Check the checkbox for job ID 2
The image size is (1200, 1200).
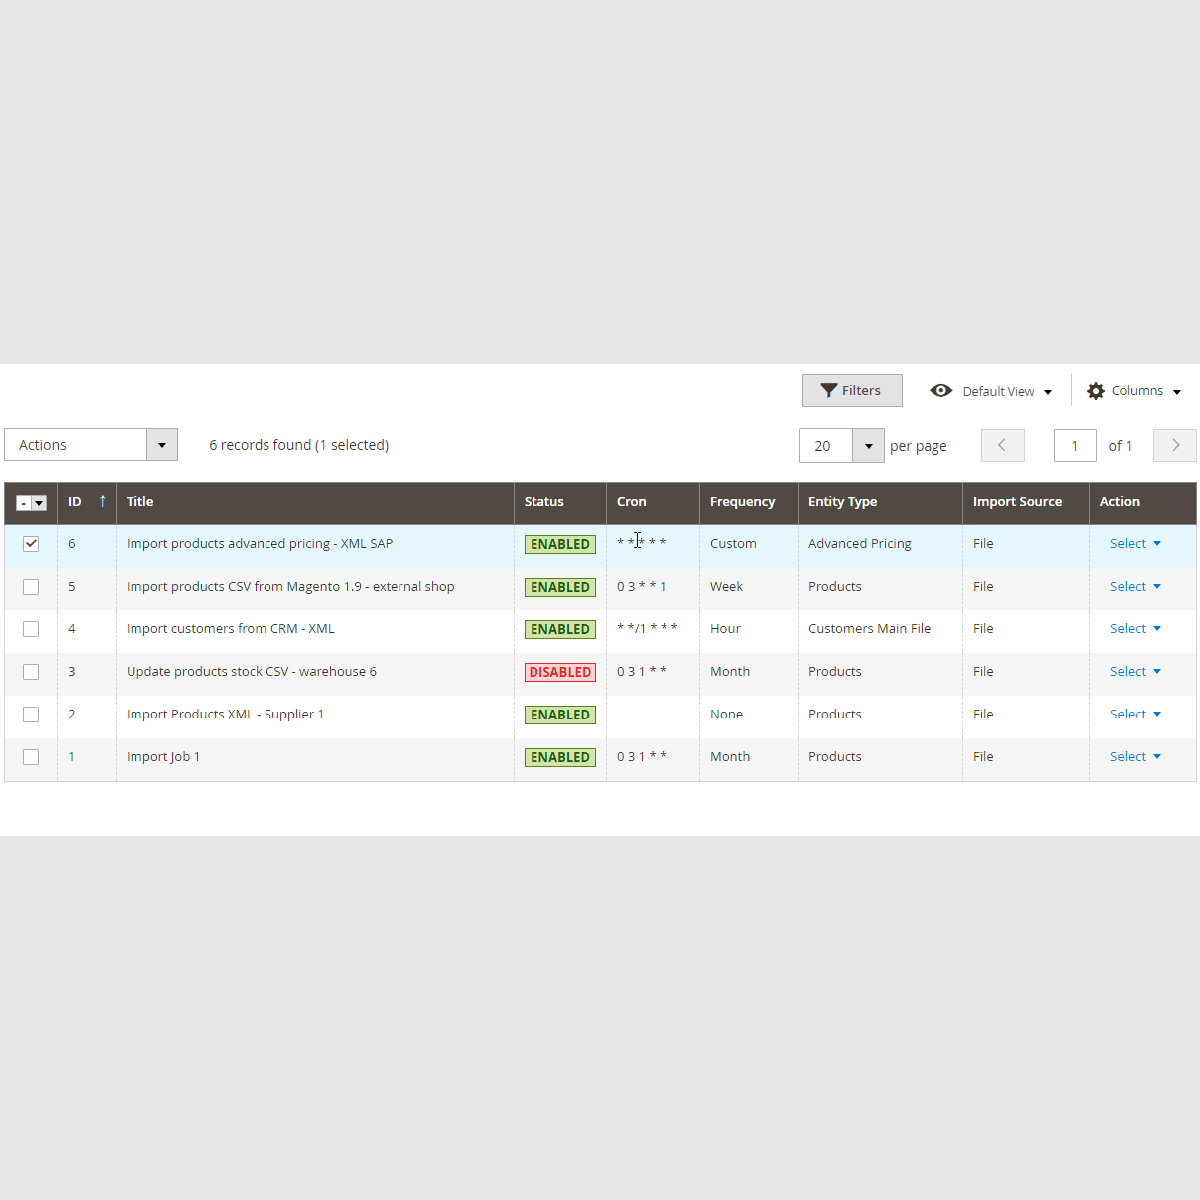pyautogui.click(x=31, y=714)
